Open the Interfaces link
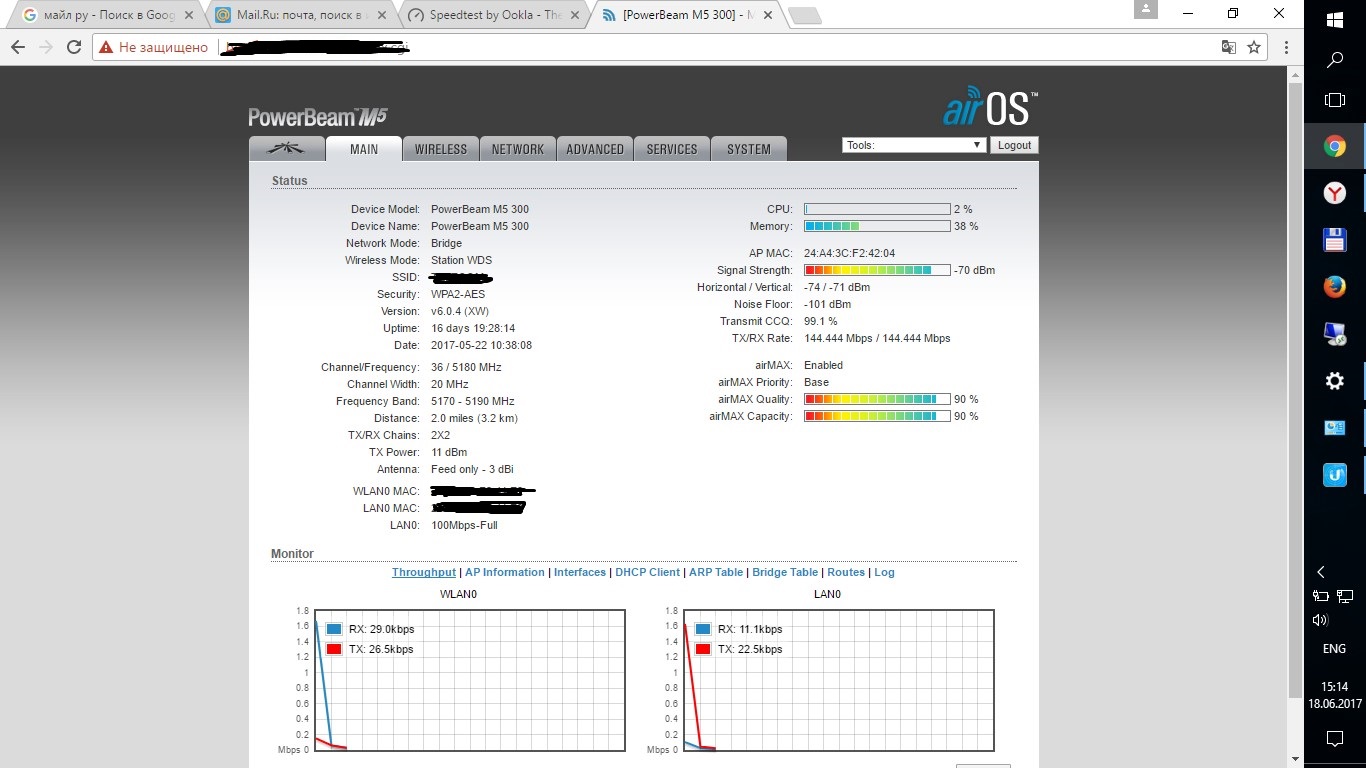Viewport: 1366px width, 768px height. tap(580, 573)
